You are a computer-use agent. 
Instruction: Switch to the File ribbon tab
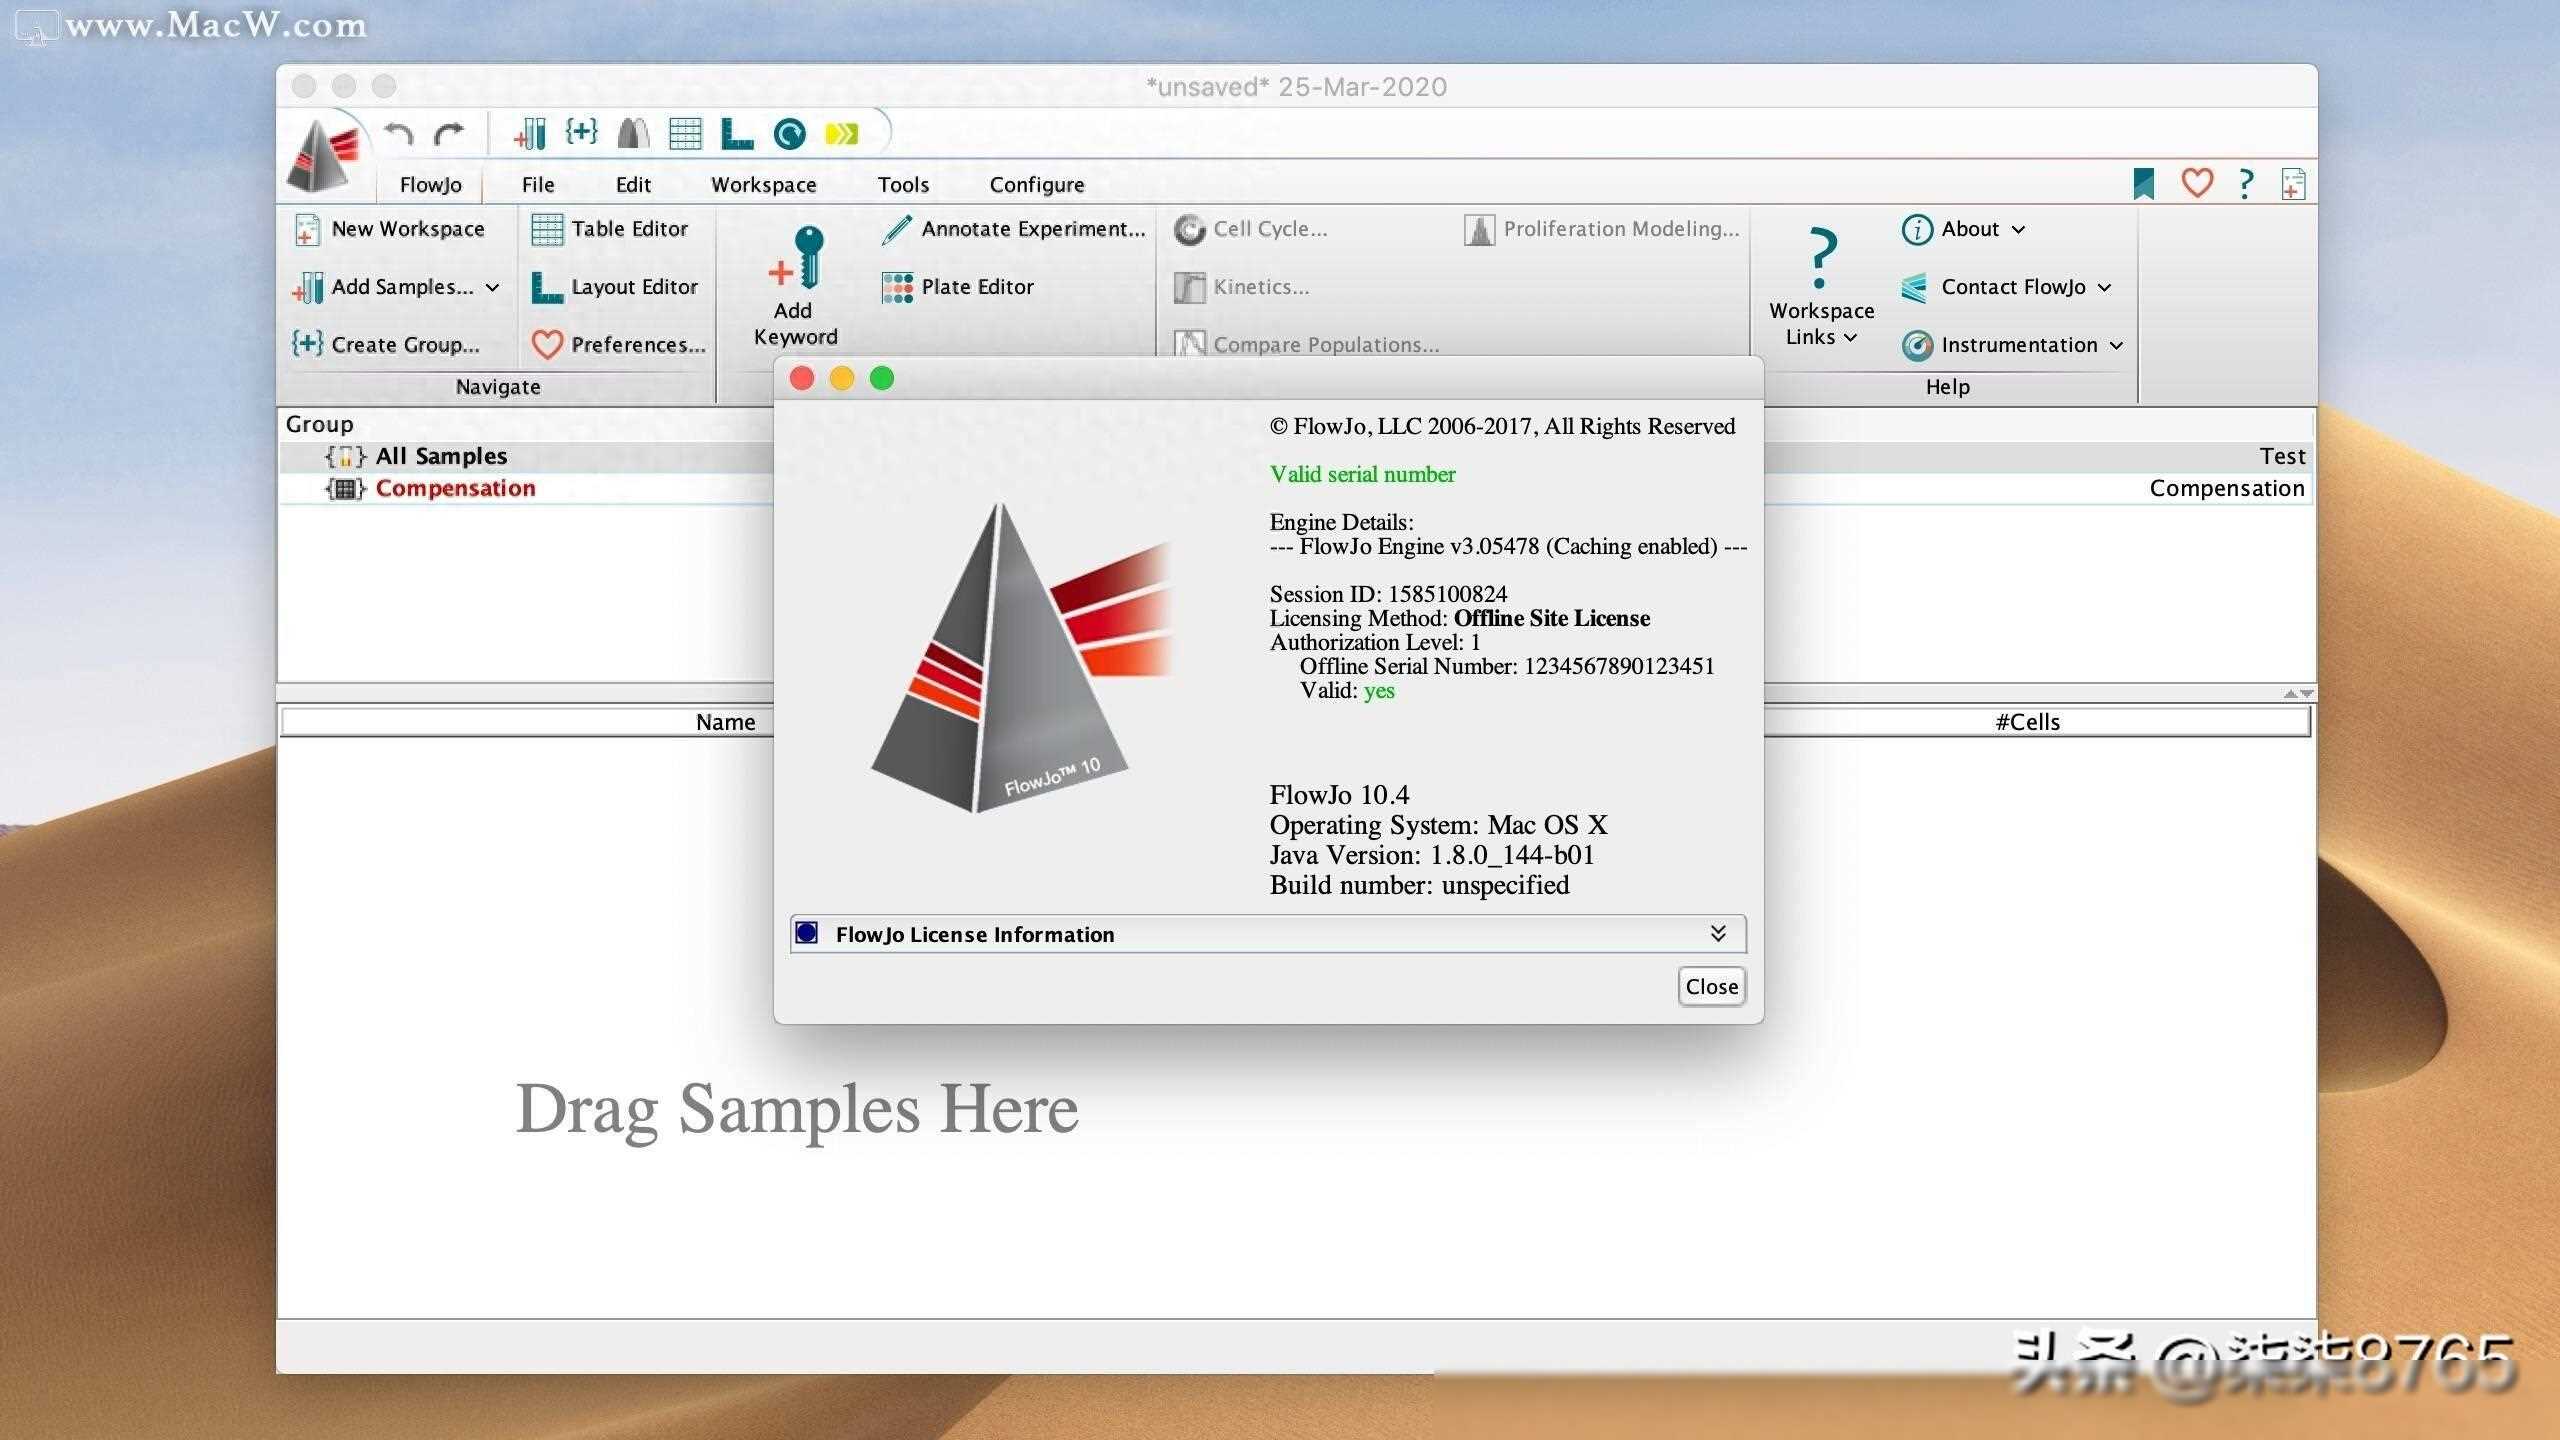(x=538, y=185)
